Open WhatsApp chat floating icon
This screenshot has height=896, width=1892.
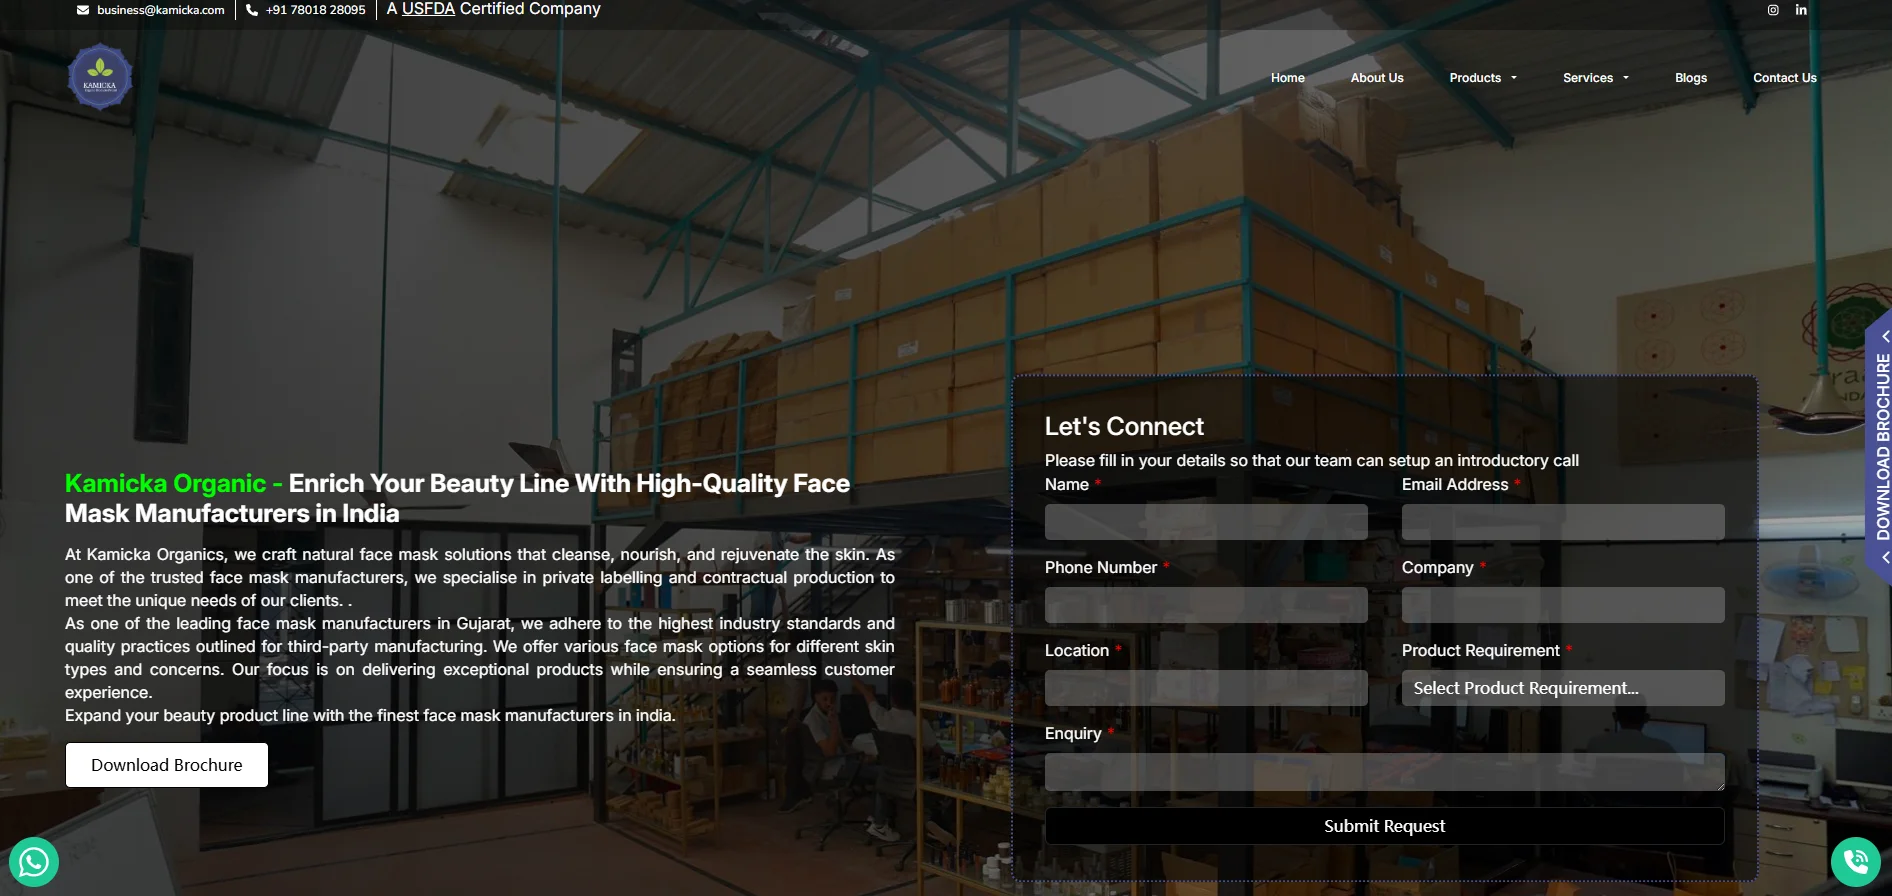(34, 861)
